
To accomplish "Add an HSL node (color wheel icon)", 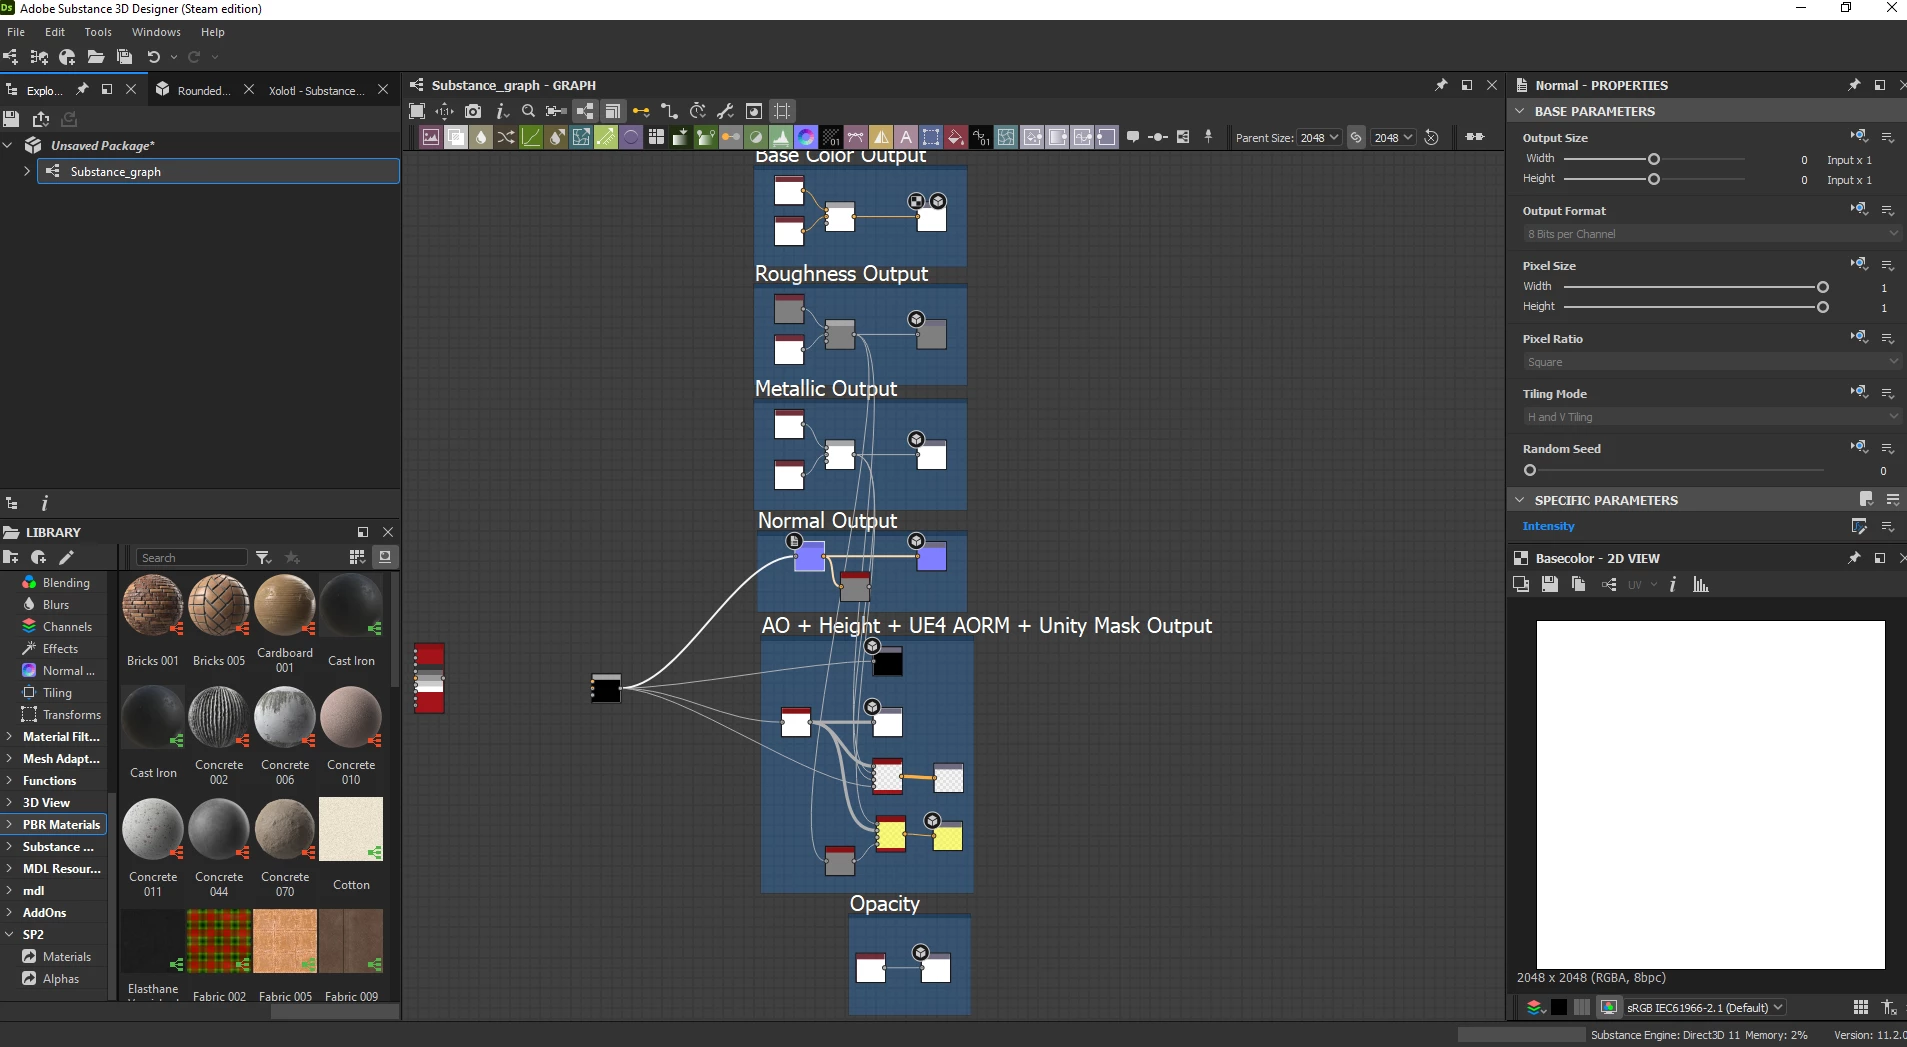I will coord(806,137).
